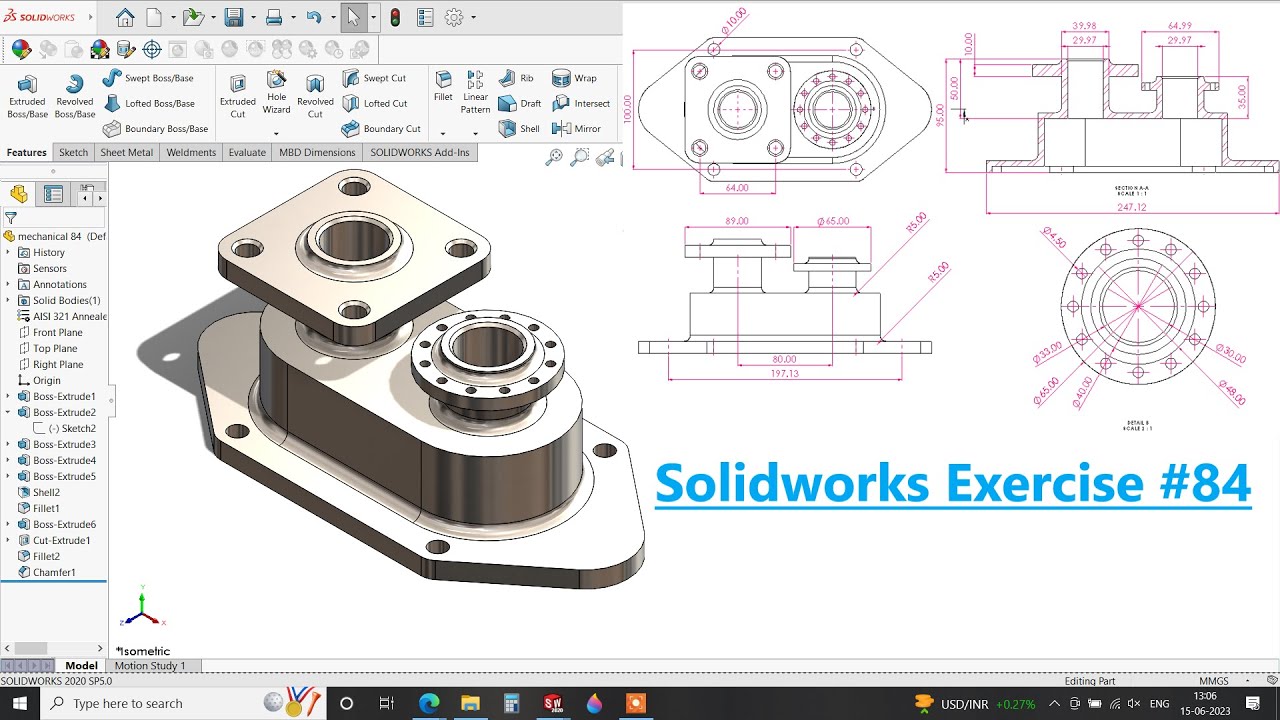
Task: Open dropdown arrow beside Options gear
Action: 473,17
